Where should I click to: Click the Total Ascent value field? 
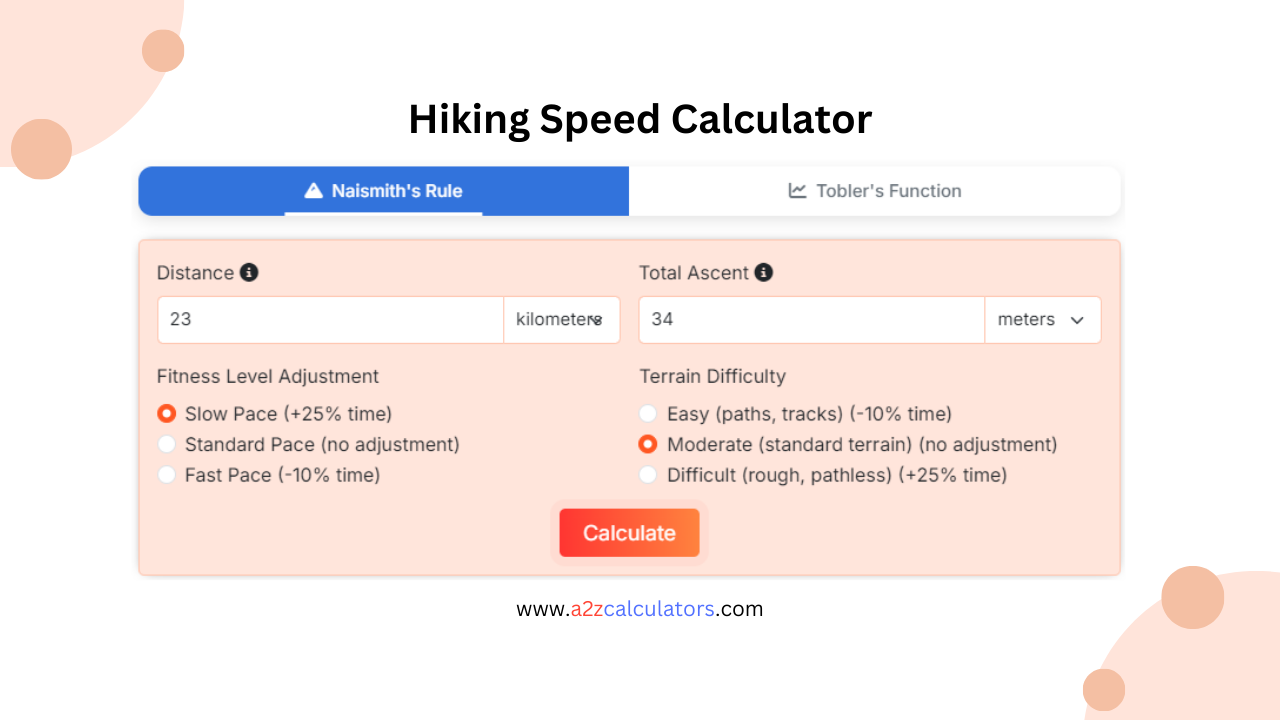pos(810,319)
